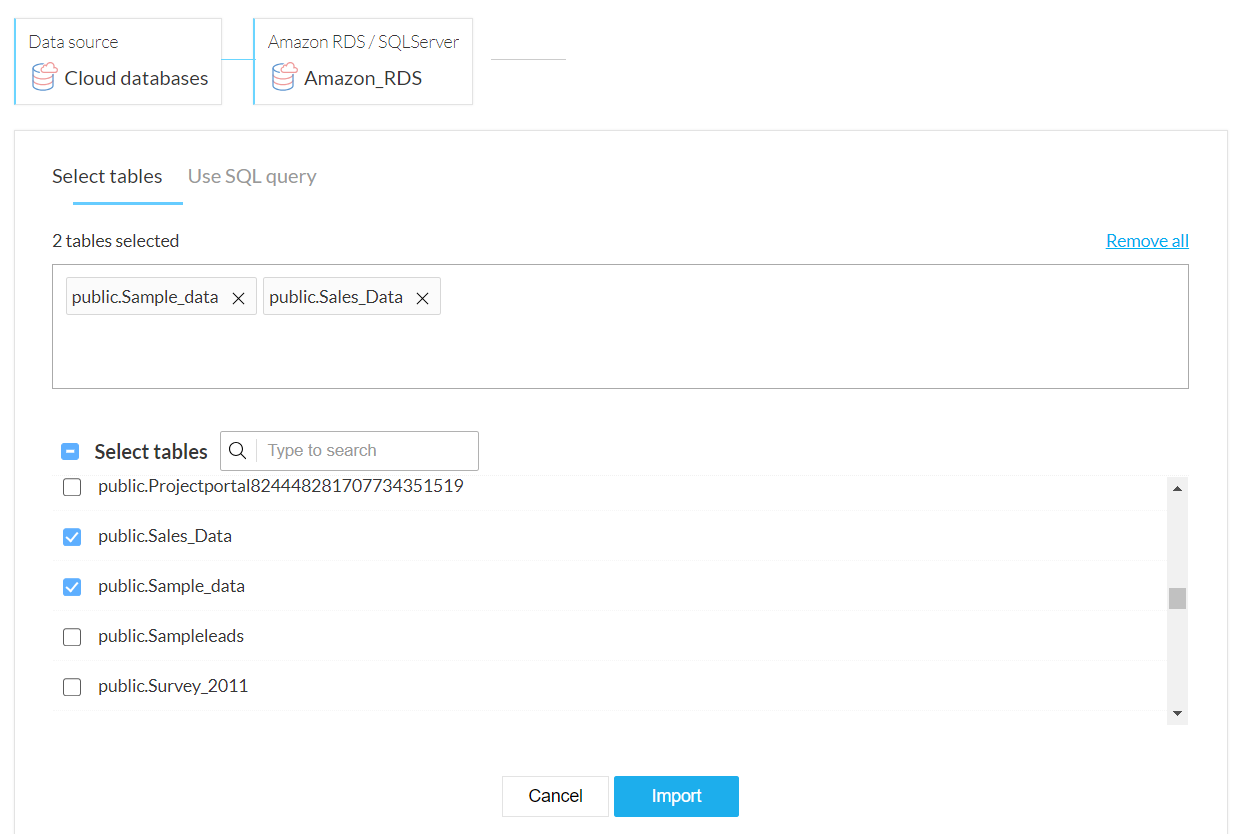This screenshot has height=834, width=1235.
Task: Switch to the Use SQL query tab
Action: 252,177
